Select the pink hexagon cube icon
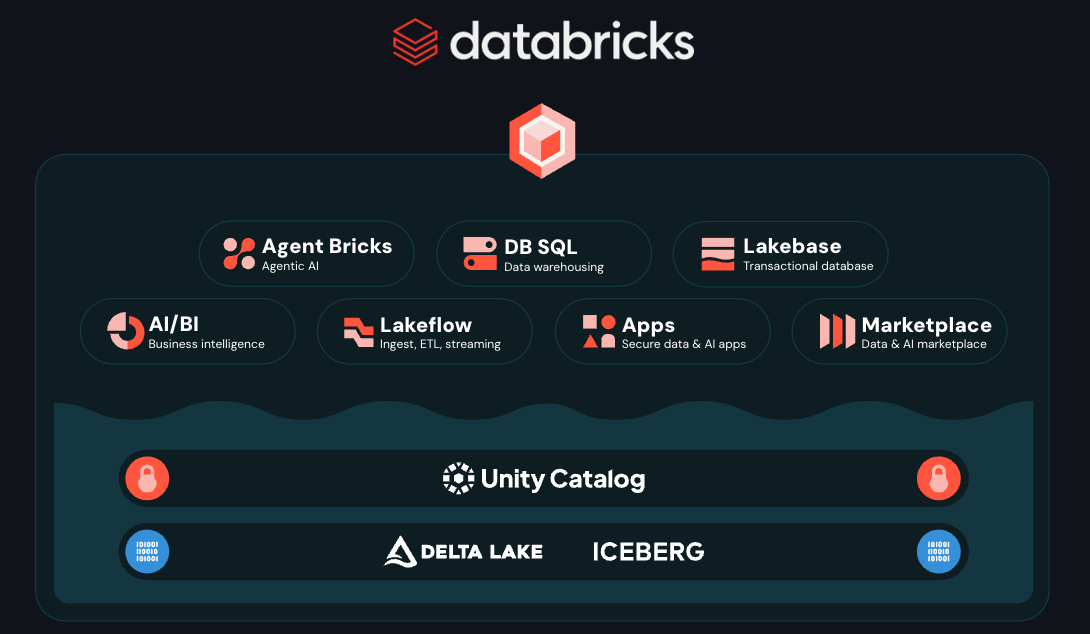Screen dimensions: 1090x634 (x=543, y=140)
